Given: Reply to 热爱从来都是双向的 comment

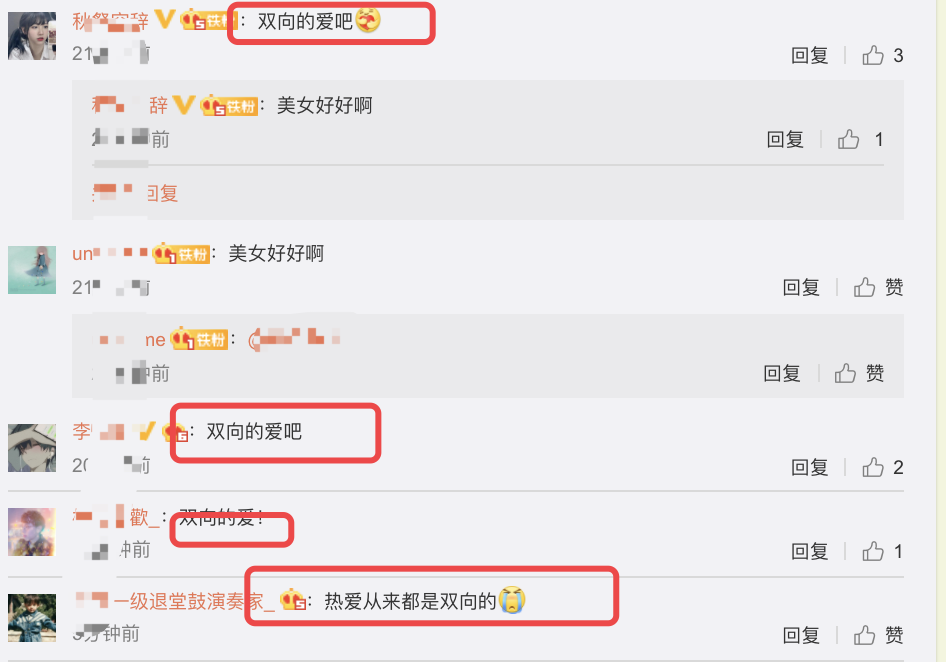Looking at the screenshot, I should [x=801, y=635].
